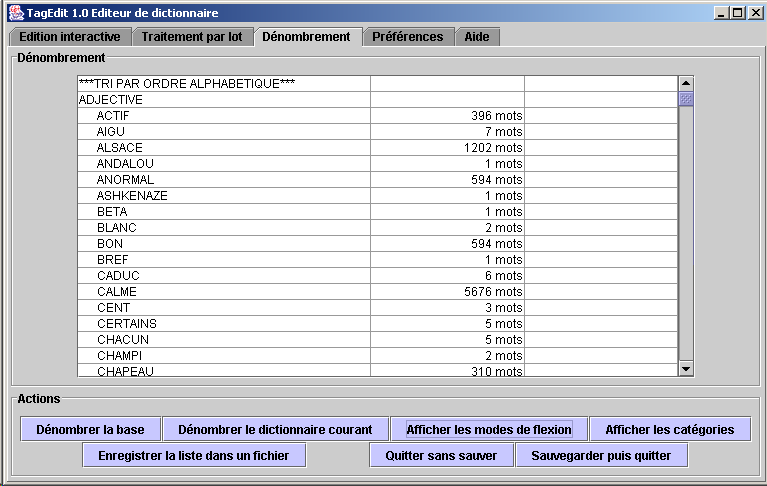Click the Dénombrer la base button

point(90,429)
